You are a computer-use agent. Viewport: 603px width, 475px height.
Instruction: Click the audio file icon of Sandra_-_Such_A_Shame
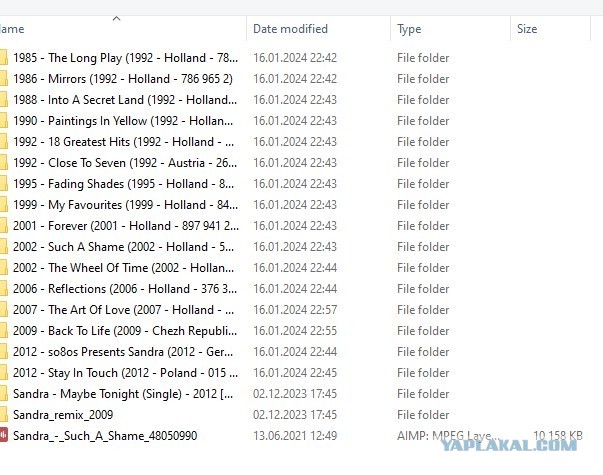[x=3, y=435]
